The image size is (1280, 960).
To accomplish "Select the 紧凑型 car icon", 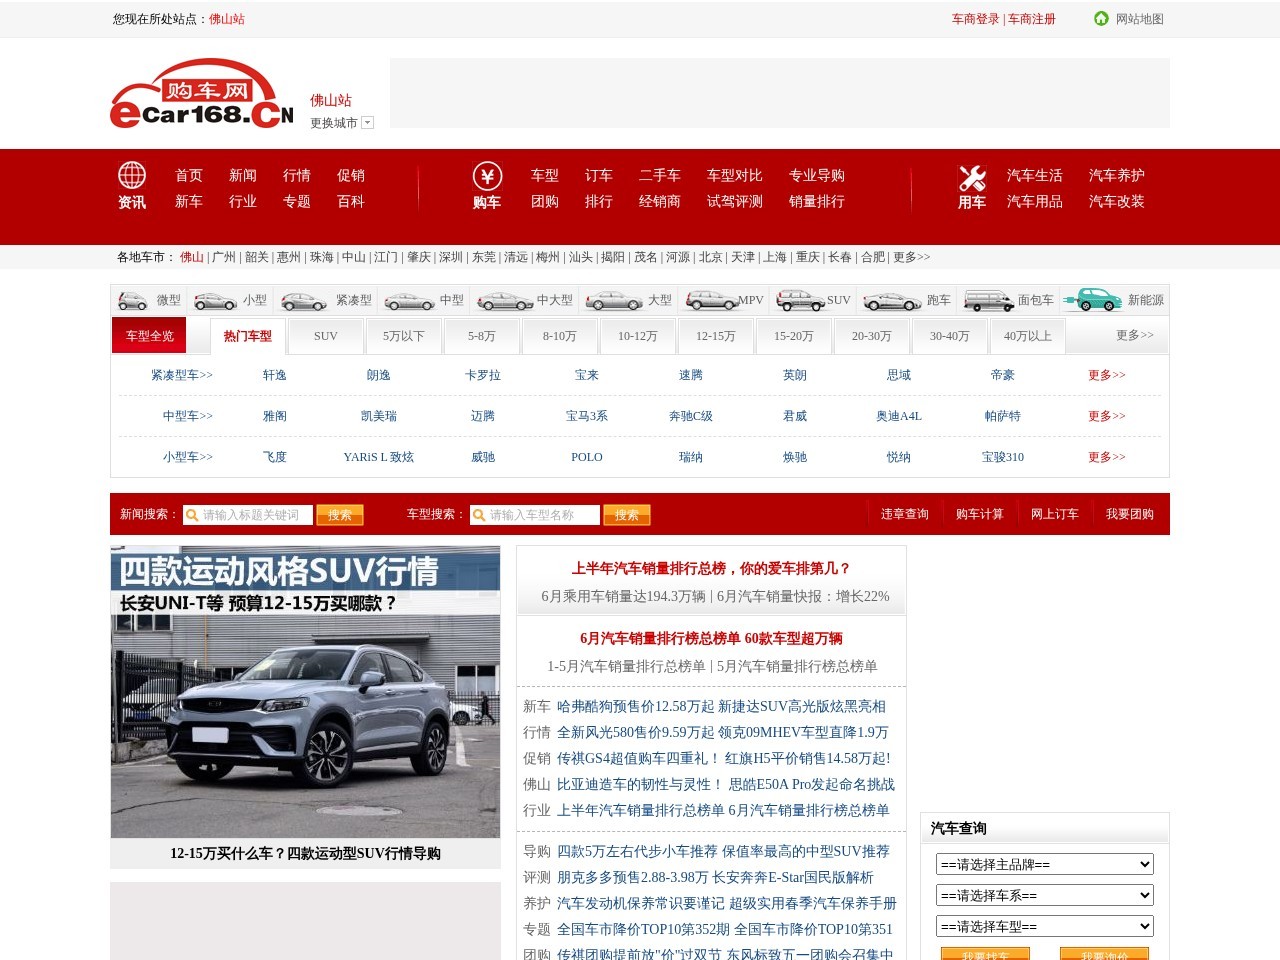I will point(304,301).
